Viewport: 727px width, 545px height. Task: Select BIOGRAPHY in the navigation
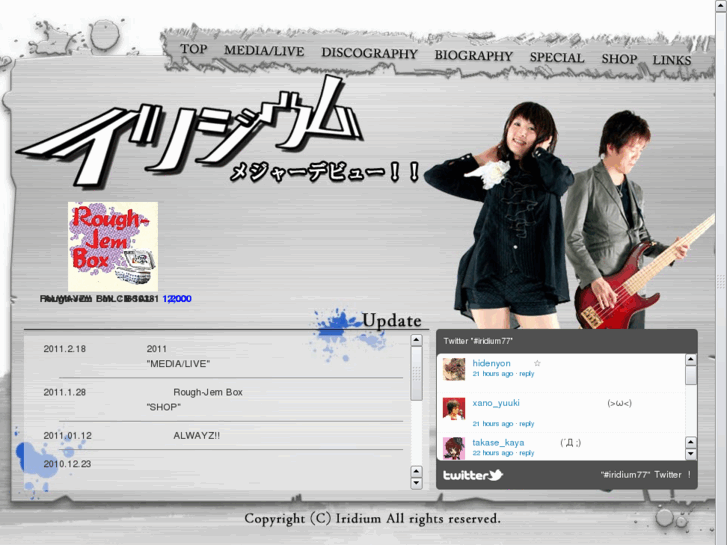[x=473, y=56]
